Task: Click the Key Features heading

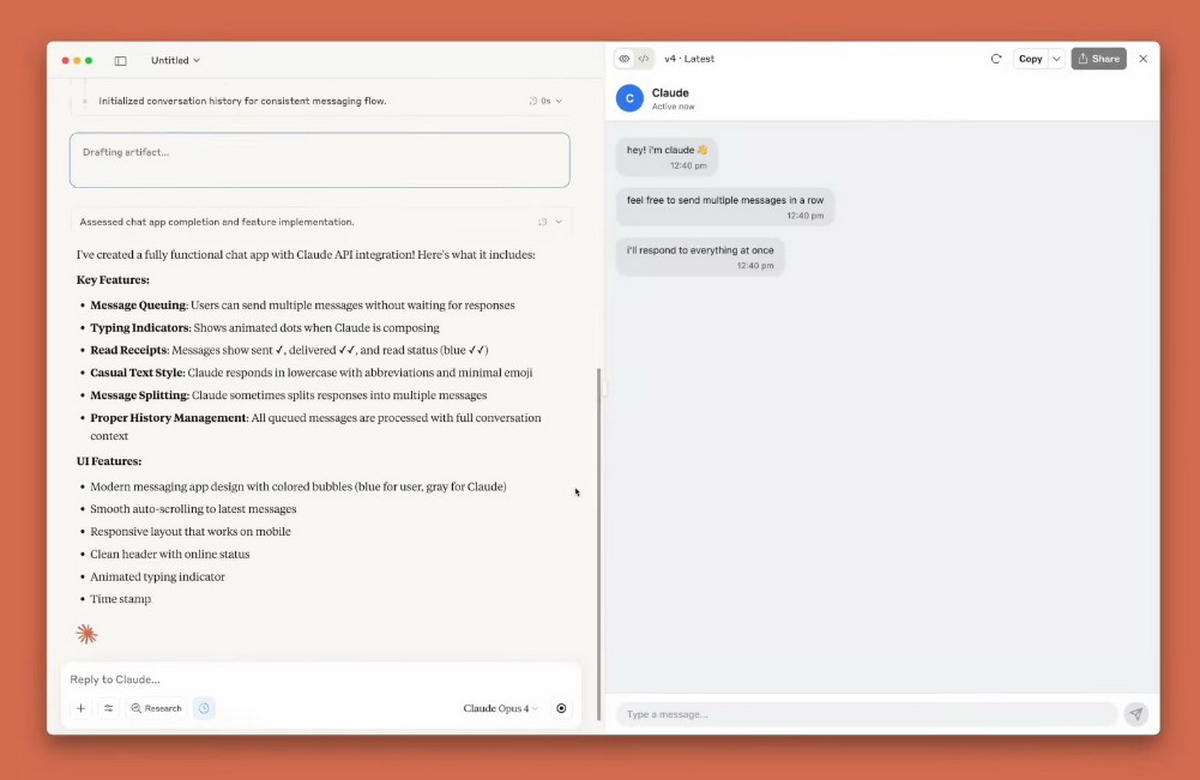Action: coord(113,280)
